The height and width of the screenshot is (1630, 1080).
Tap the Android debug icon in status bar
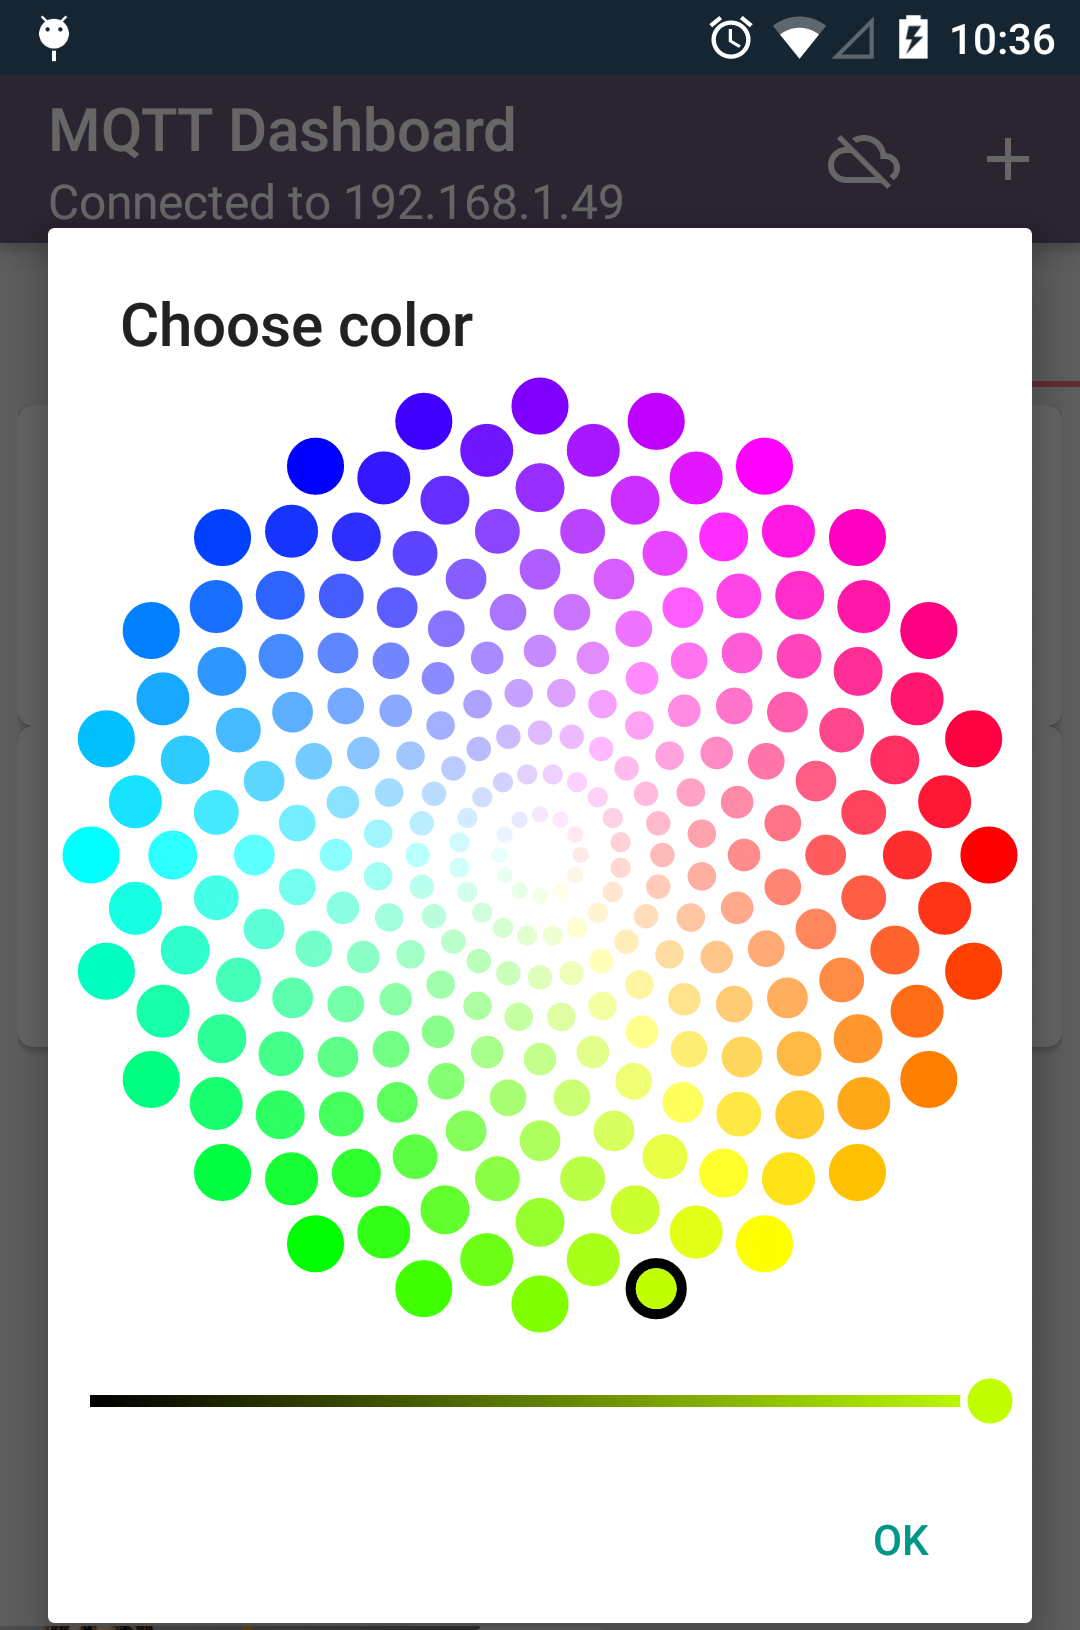[x=54, y=38]
